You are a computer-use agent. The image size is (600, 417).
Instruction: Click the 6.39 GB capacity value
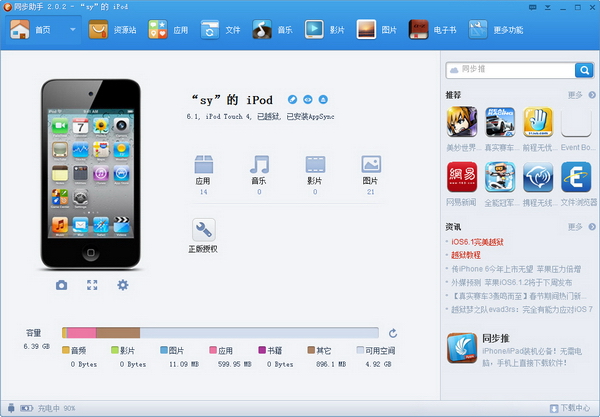36,346
